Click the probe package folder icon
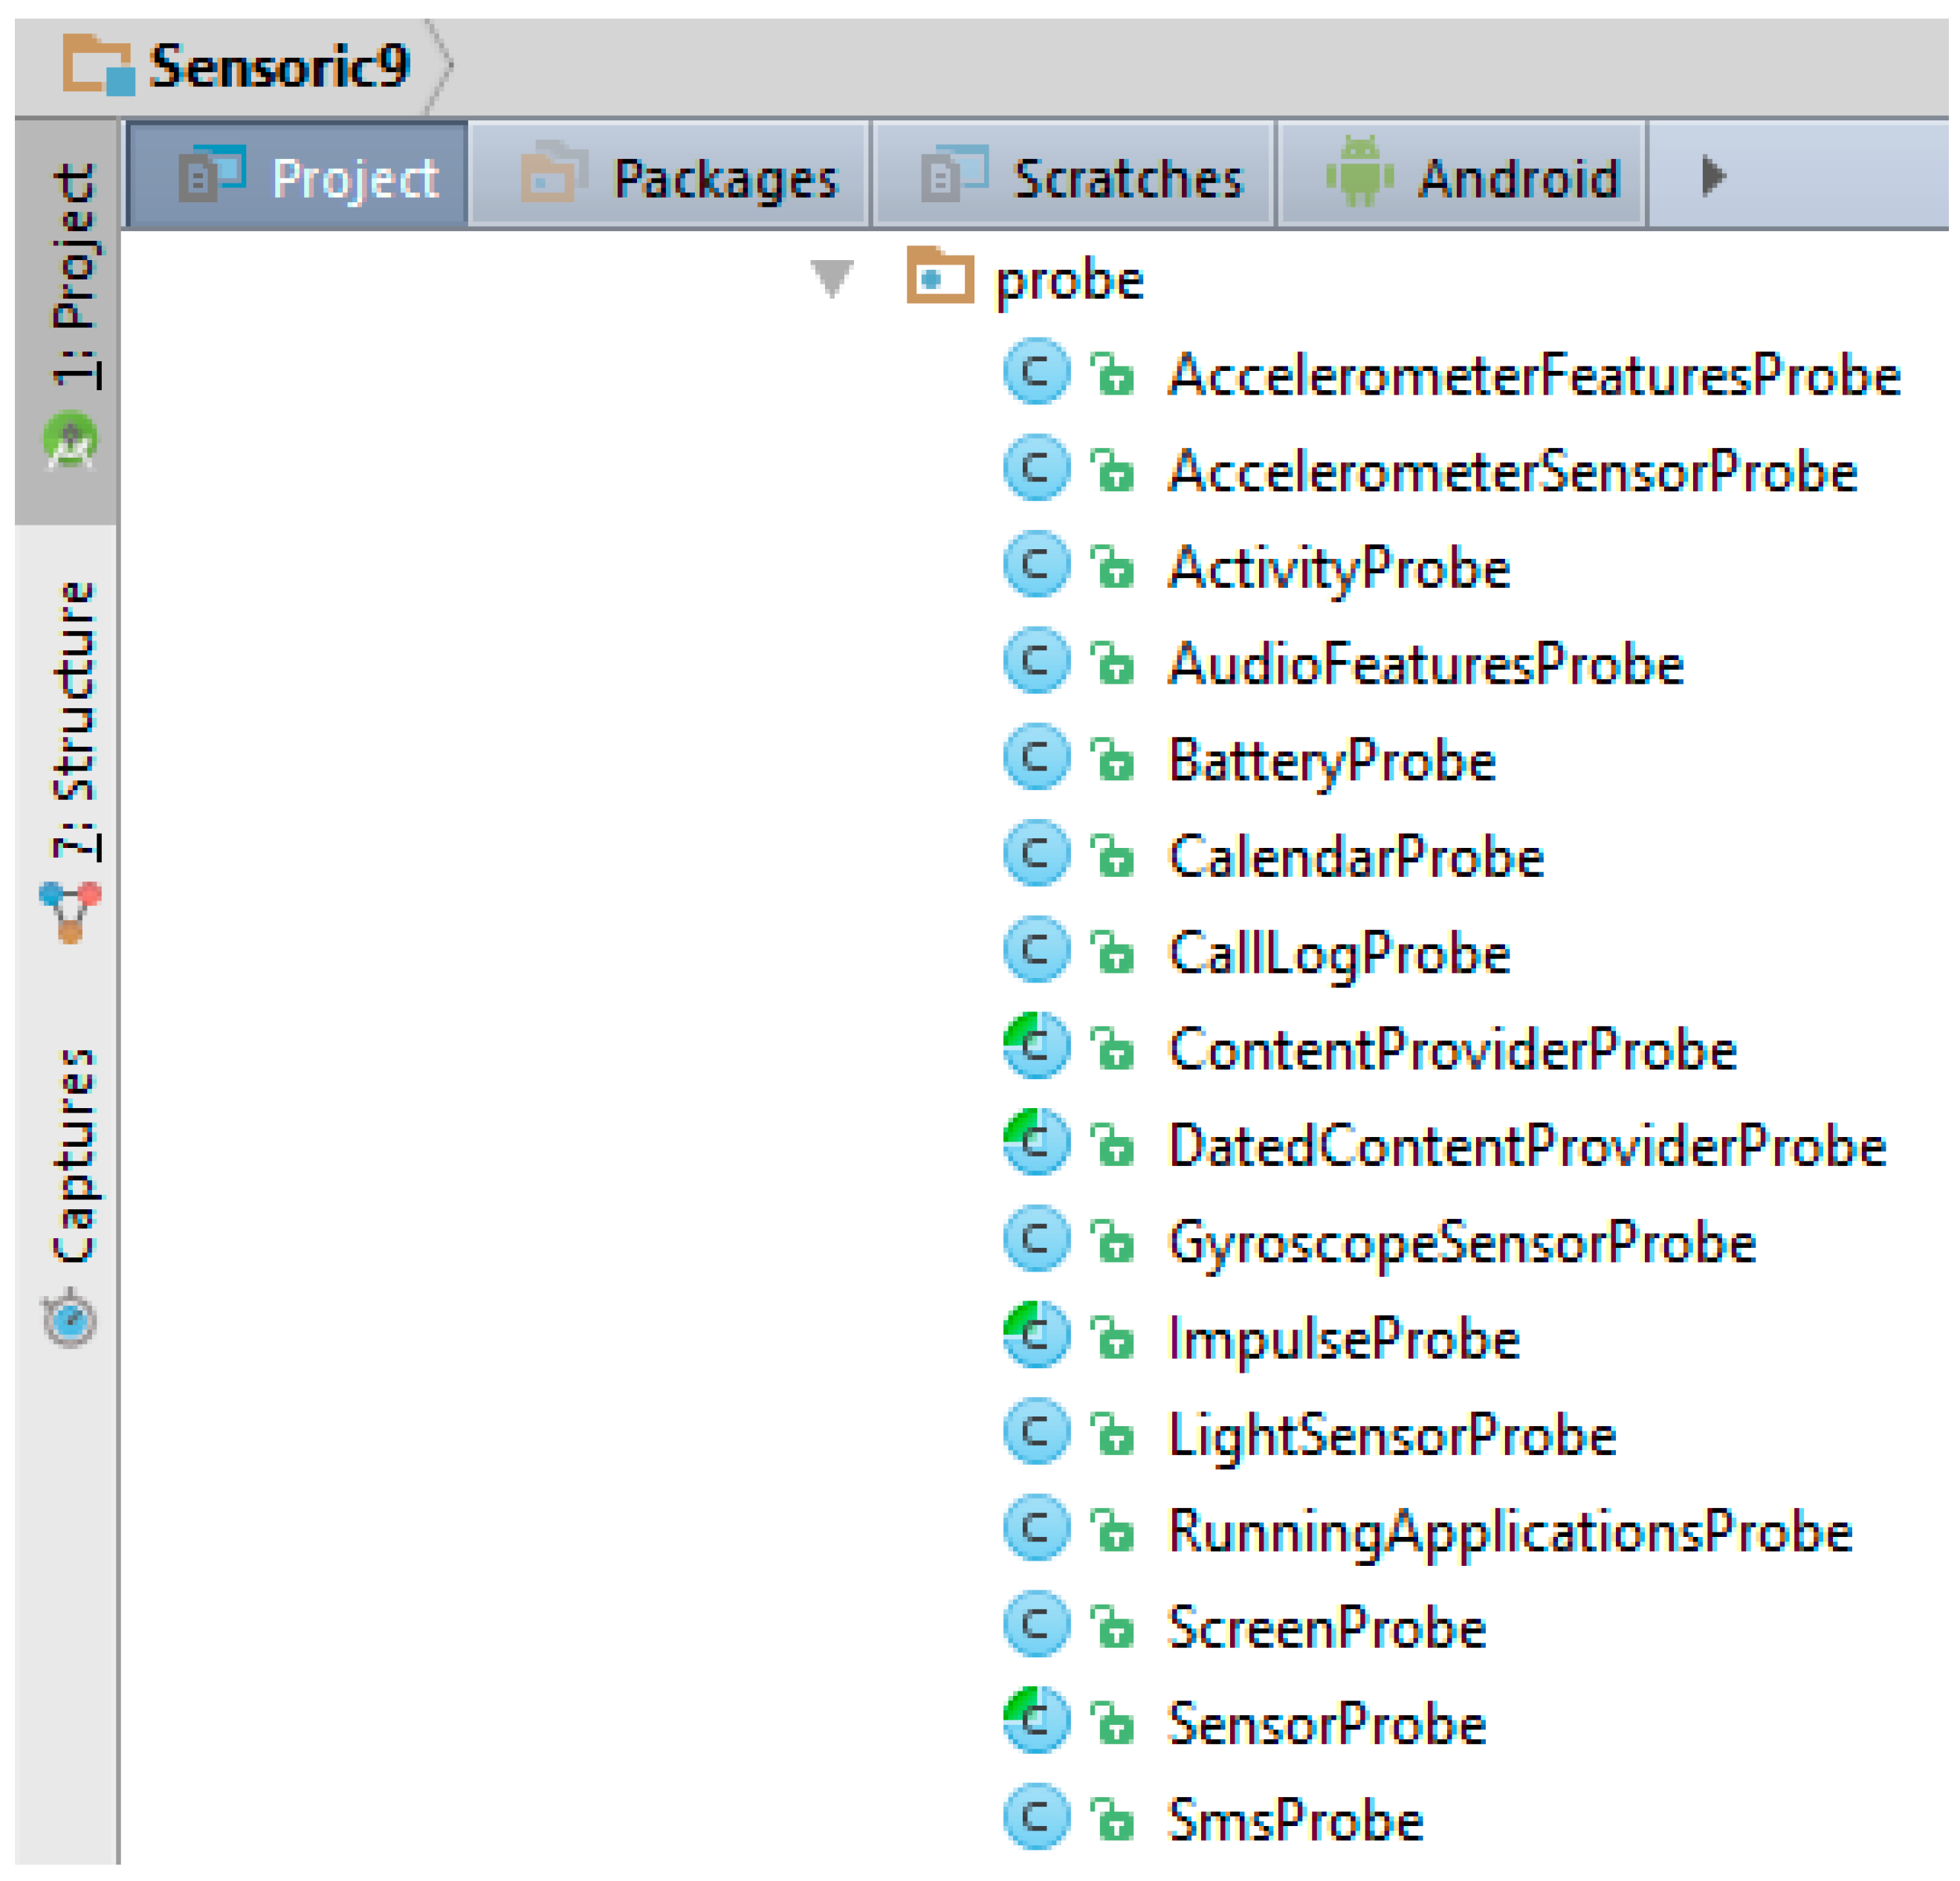This screenshot has height=1881, width=1960. click(940, 275)
